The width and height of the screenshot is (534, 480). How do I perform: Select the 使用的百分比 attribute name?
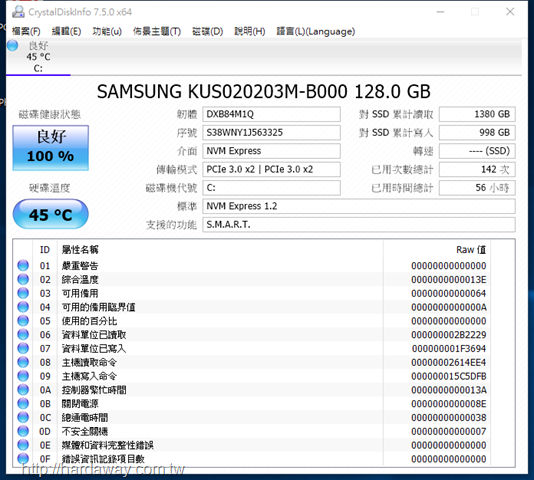point(89,321)
